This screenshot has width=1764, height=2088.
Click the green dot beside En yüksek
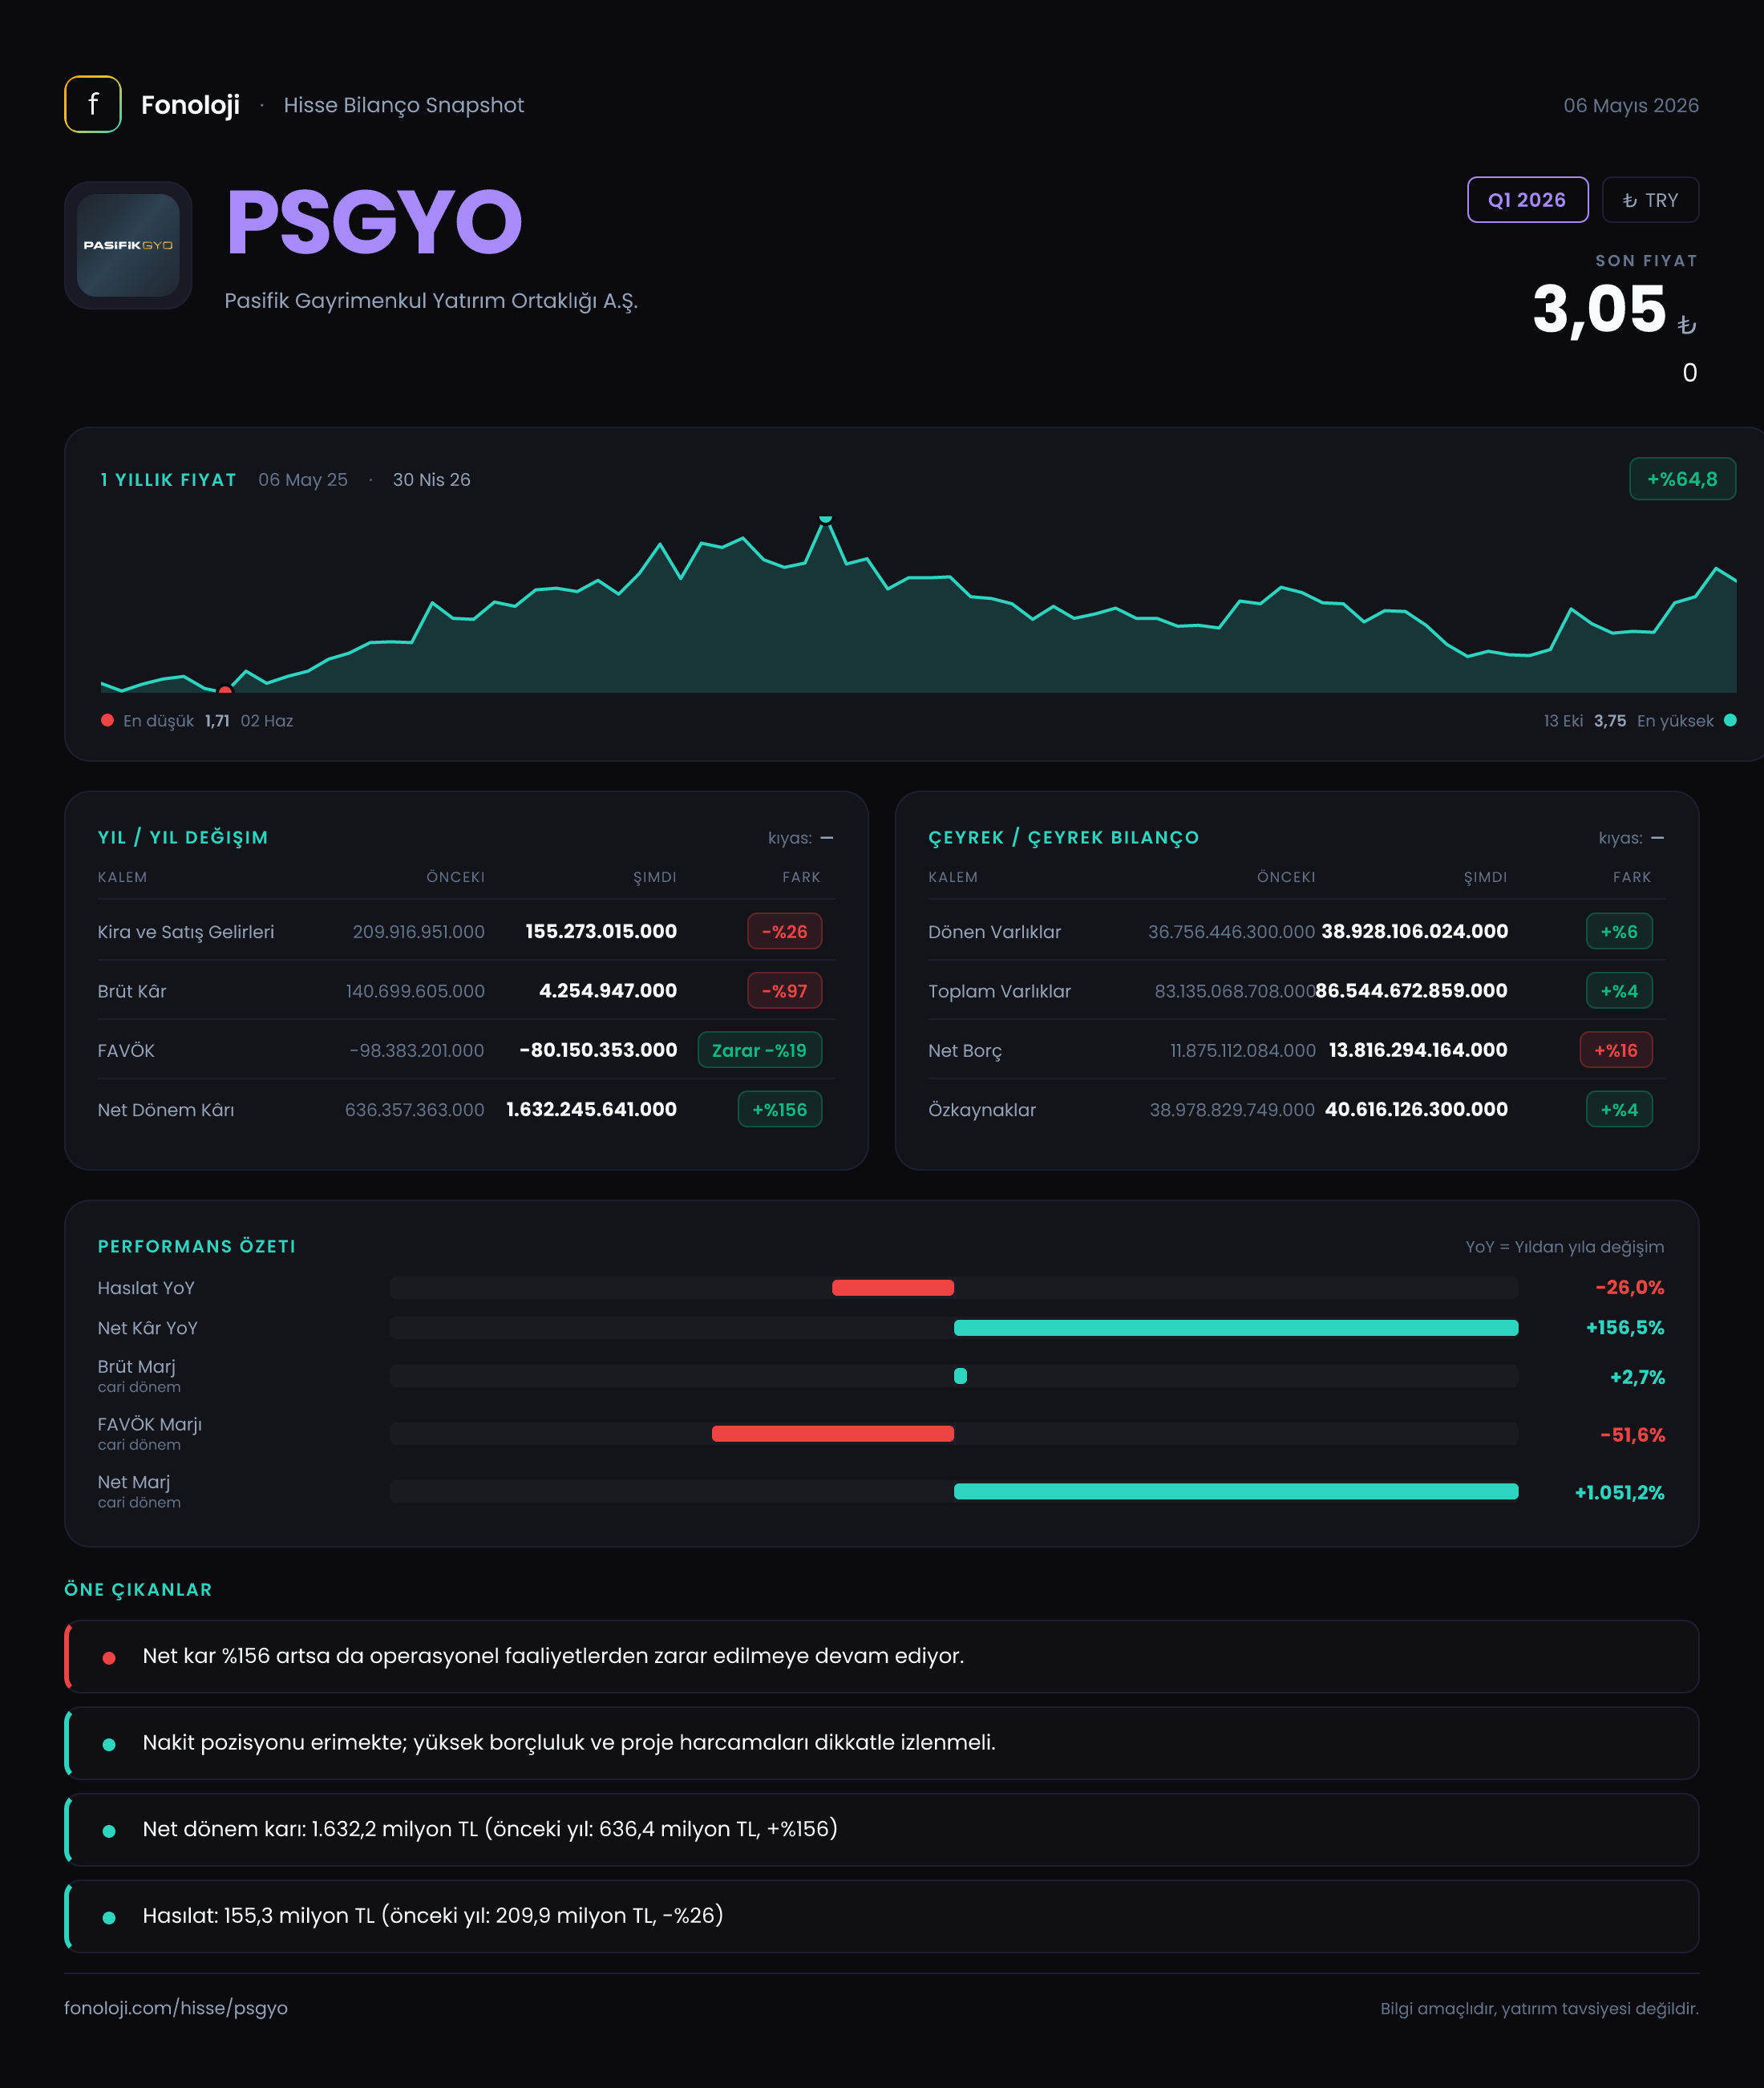coord(1730,720)
